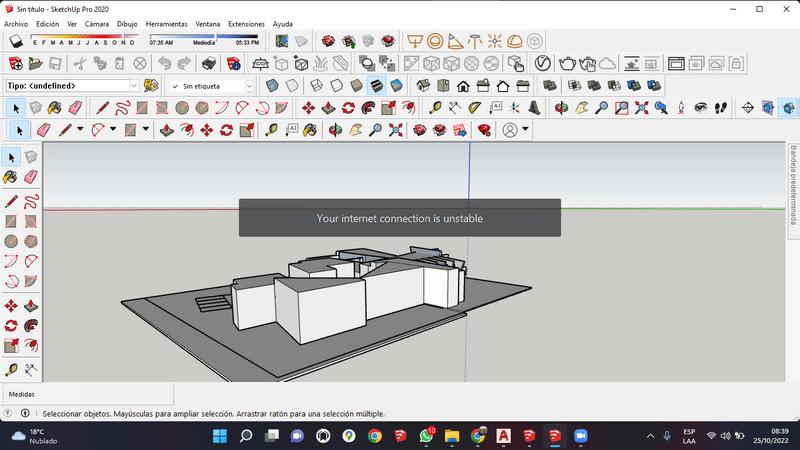Click the V-Ray render button
Image resolution: width=800 pixels, height=450 pixels.
pos(544,63)
